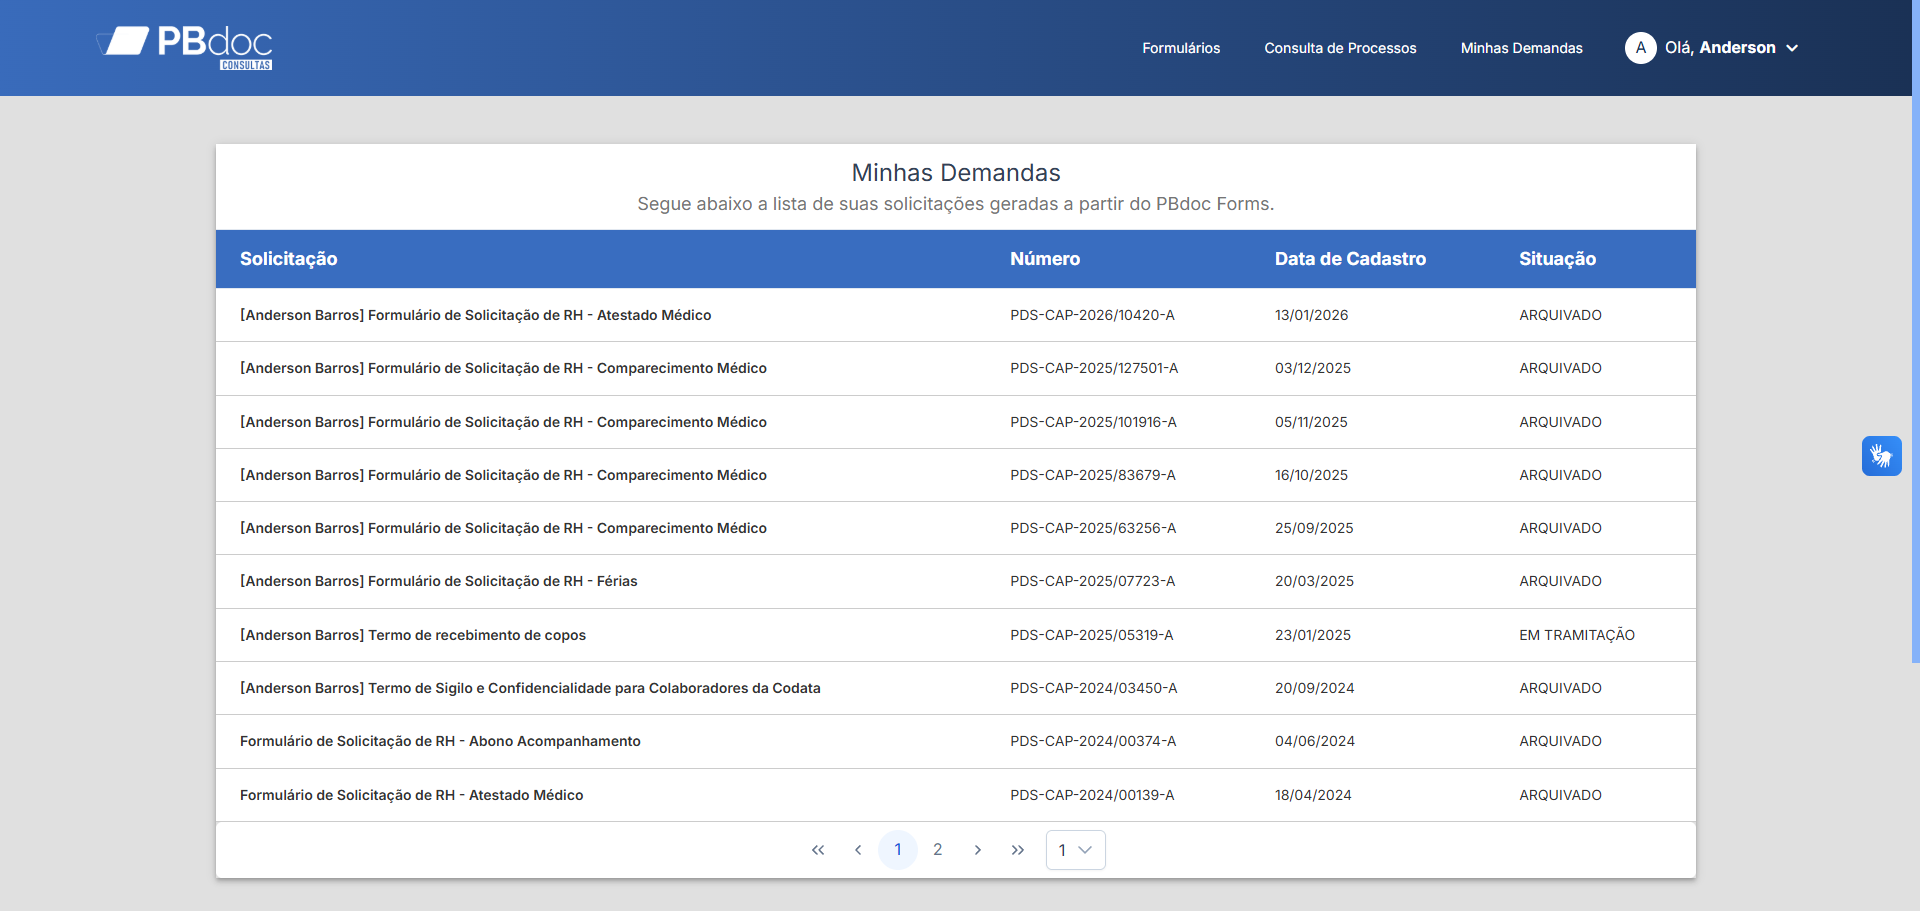
Task: Open the rows-per-page dropdown showing 1
Action: click(1076, 850)
